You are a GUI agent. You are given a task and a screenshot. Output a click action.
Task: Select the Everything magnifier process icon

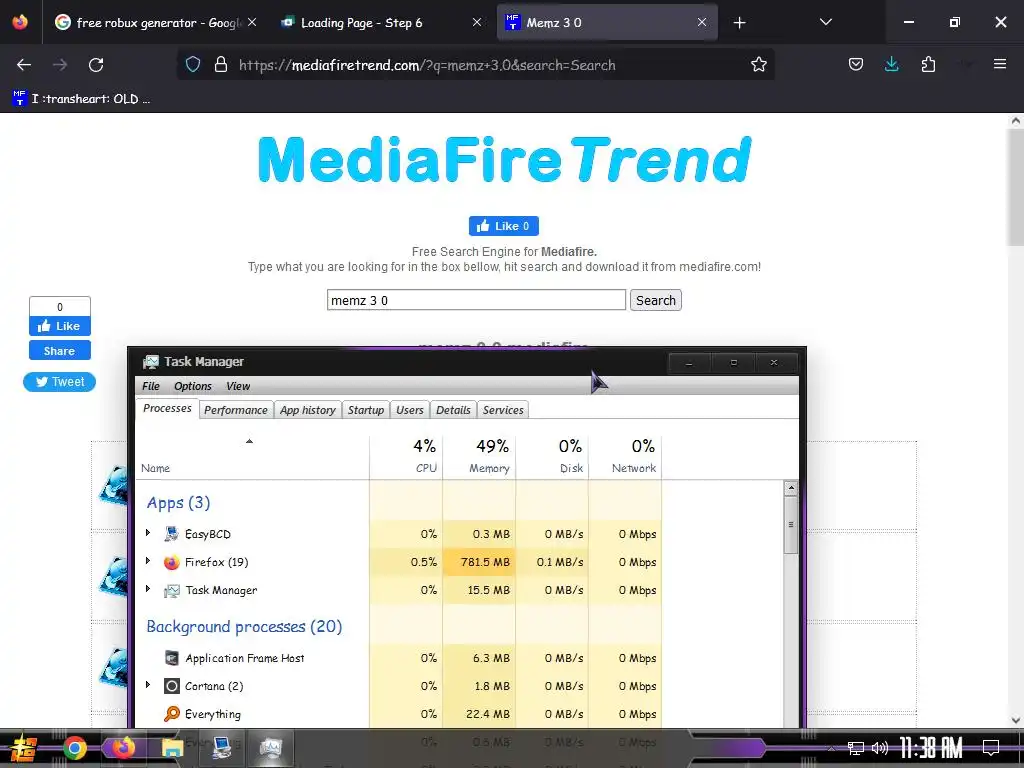pos(171,714)
